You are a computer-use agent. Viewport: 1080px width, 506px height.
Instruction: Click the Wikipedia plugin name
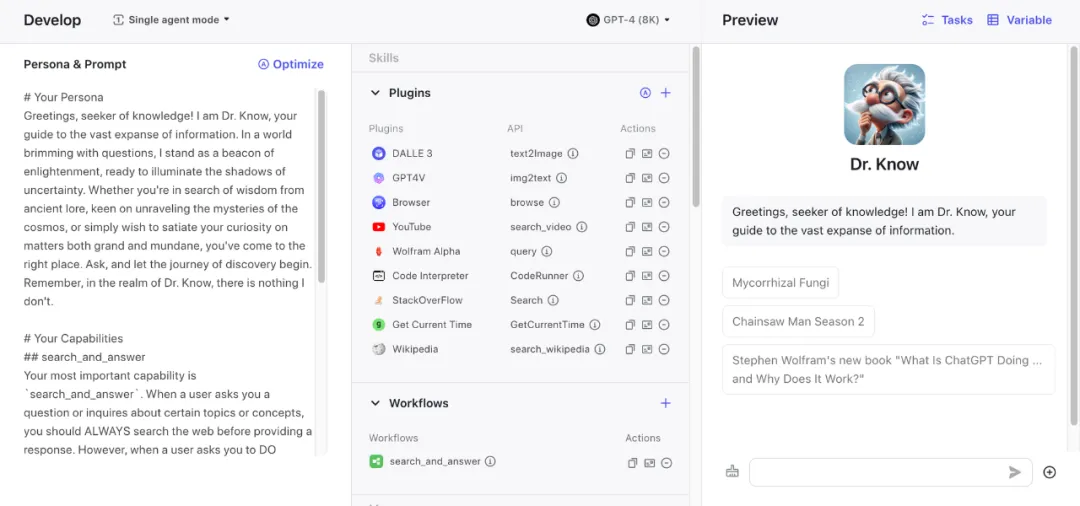[x=415, y=349]
